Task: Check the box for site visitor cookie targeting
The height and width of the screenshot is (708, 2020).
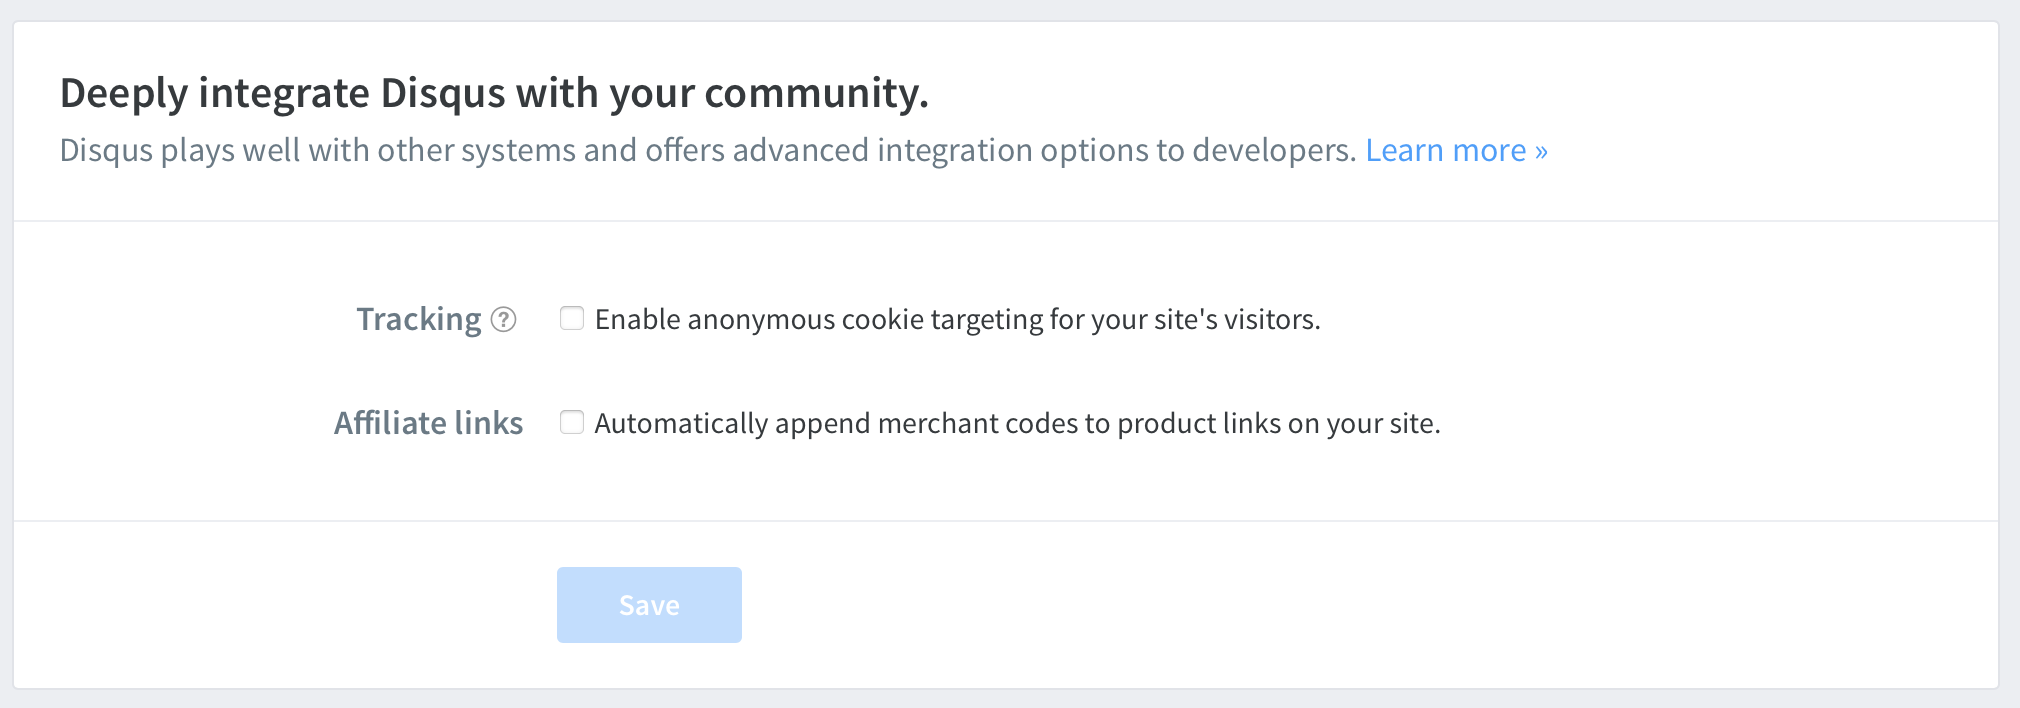Action: (x=572, y=319)
